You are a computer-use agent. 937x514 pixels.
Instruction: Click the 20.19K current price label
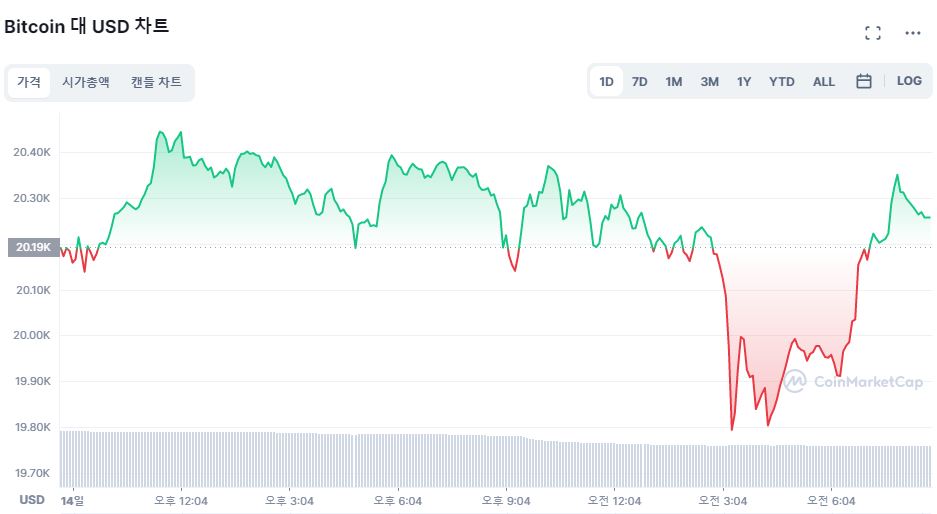point(33,247)
